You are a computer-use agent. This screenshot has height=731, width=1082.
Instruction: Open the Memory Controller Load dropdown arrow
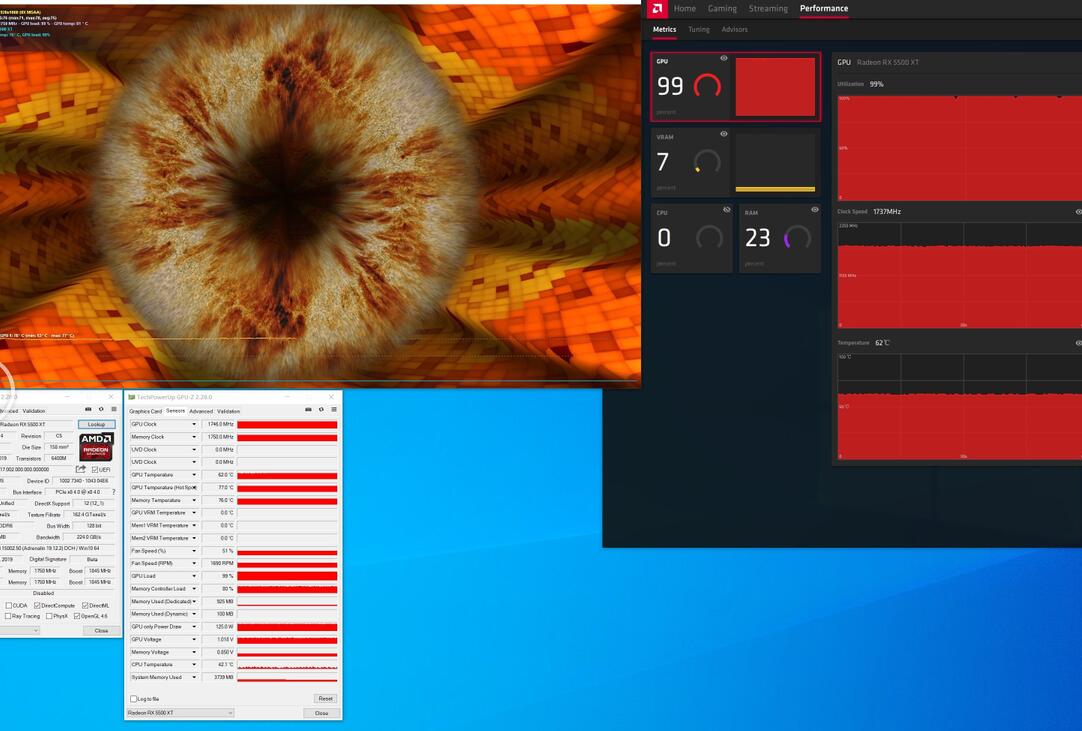pos(194,589)
